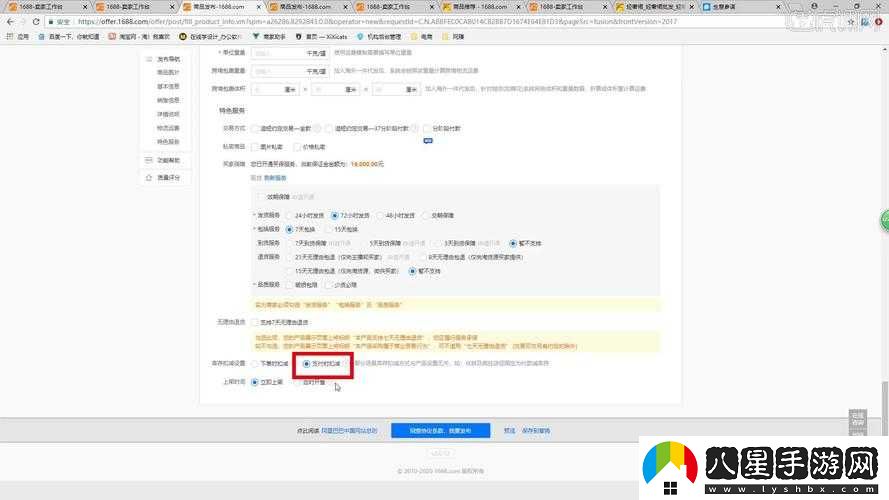Screen dimensions: 889x500
Task: Select 付款时扣减 inventory deduction option
Action: tap(306, 364)
